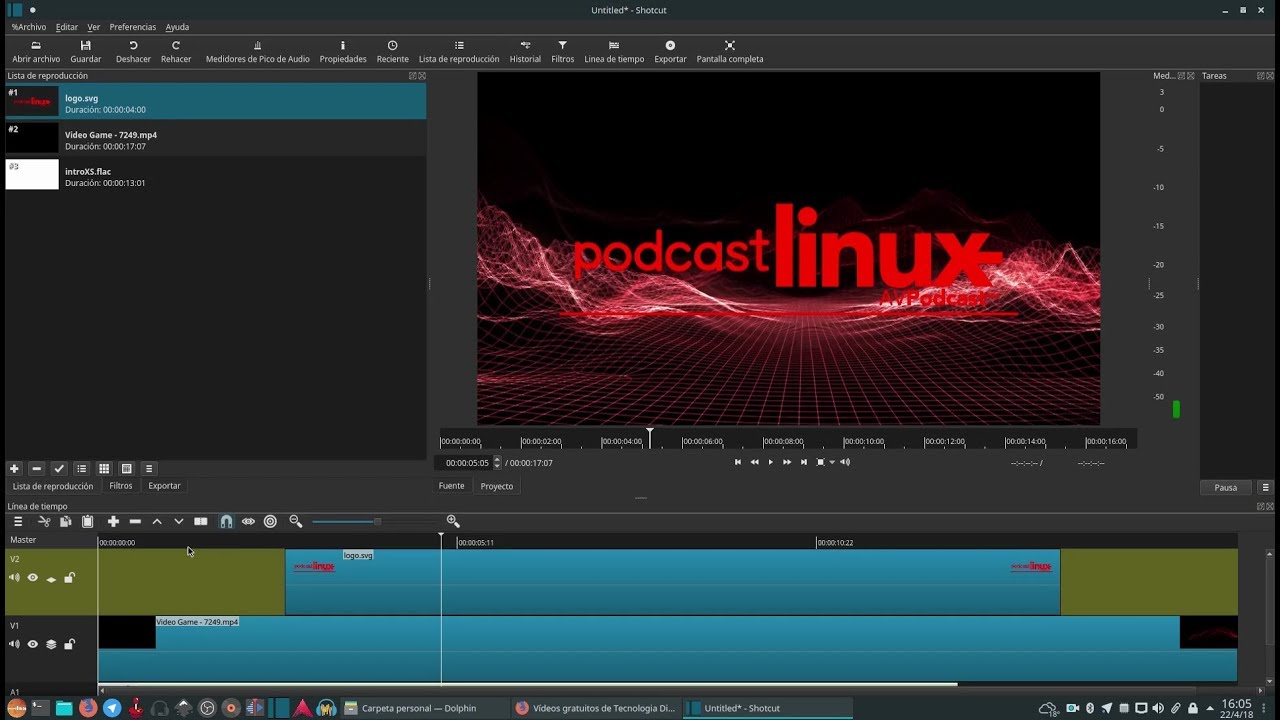1280x720 pixels.
Task: Mute the V2 track
Action: click(14, 578)
